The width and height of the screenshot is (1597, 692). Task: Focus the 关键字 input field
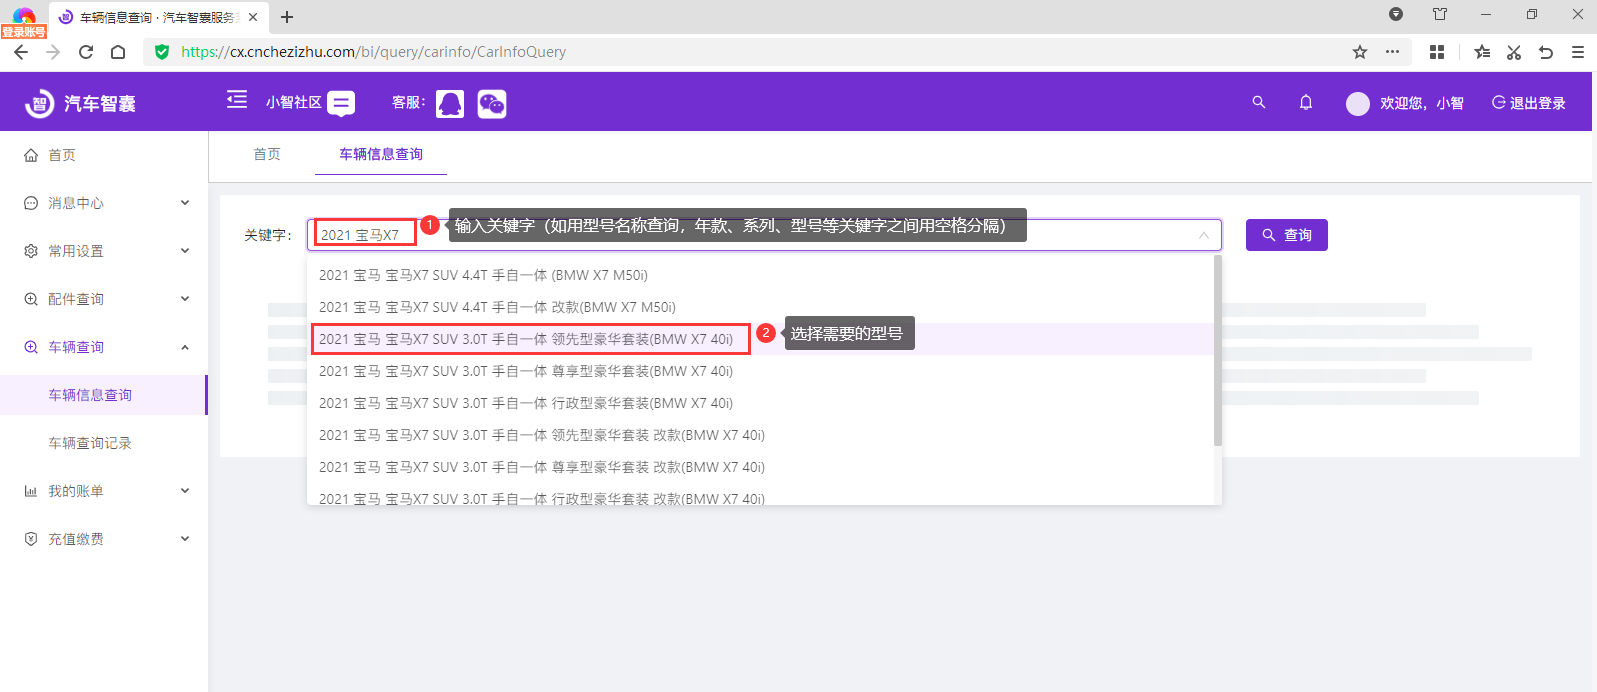coord(764,235)
